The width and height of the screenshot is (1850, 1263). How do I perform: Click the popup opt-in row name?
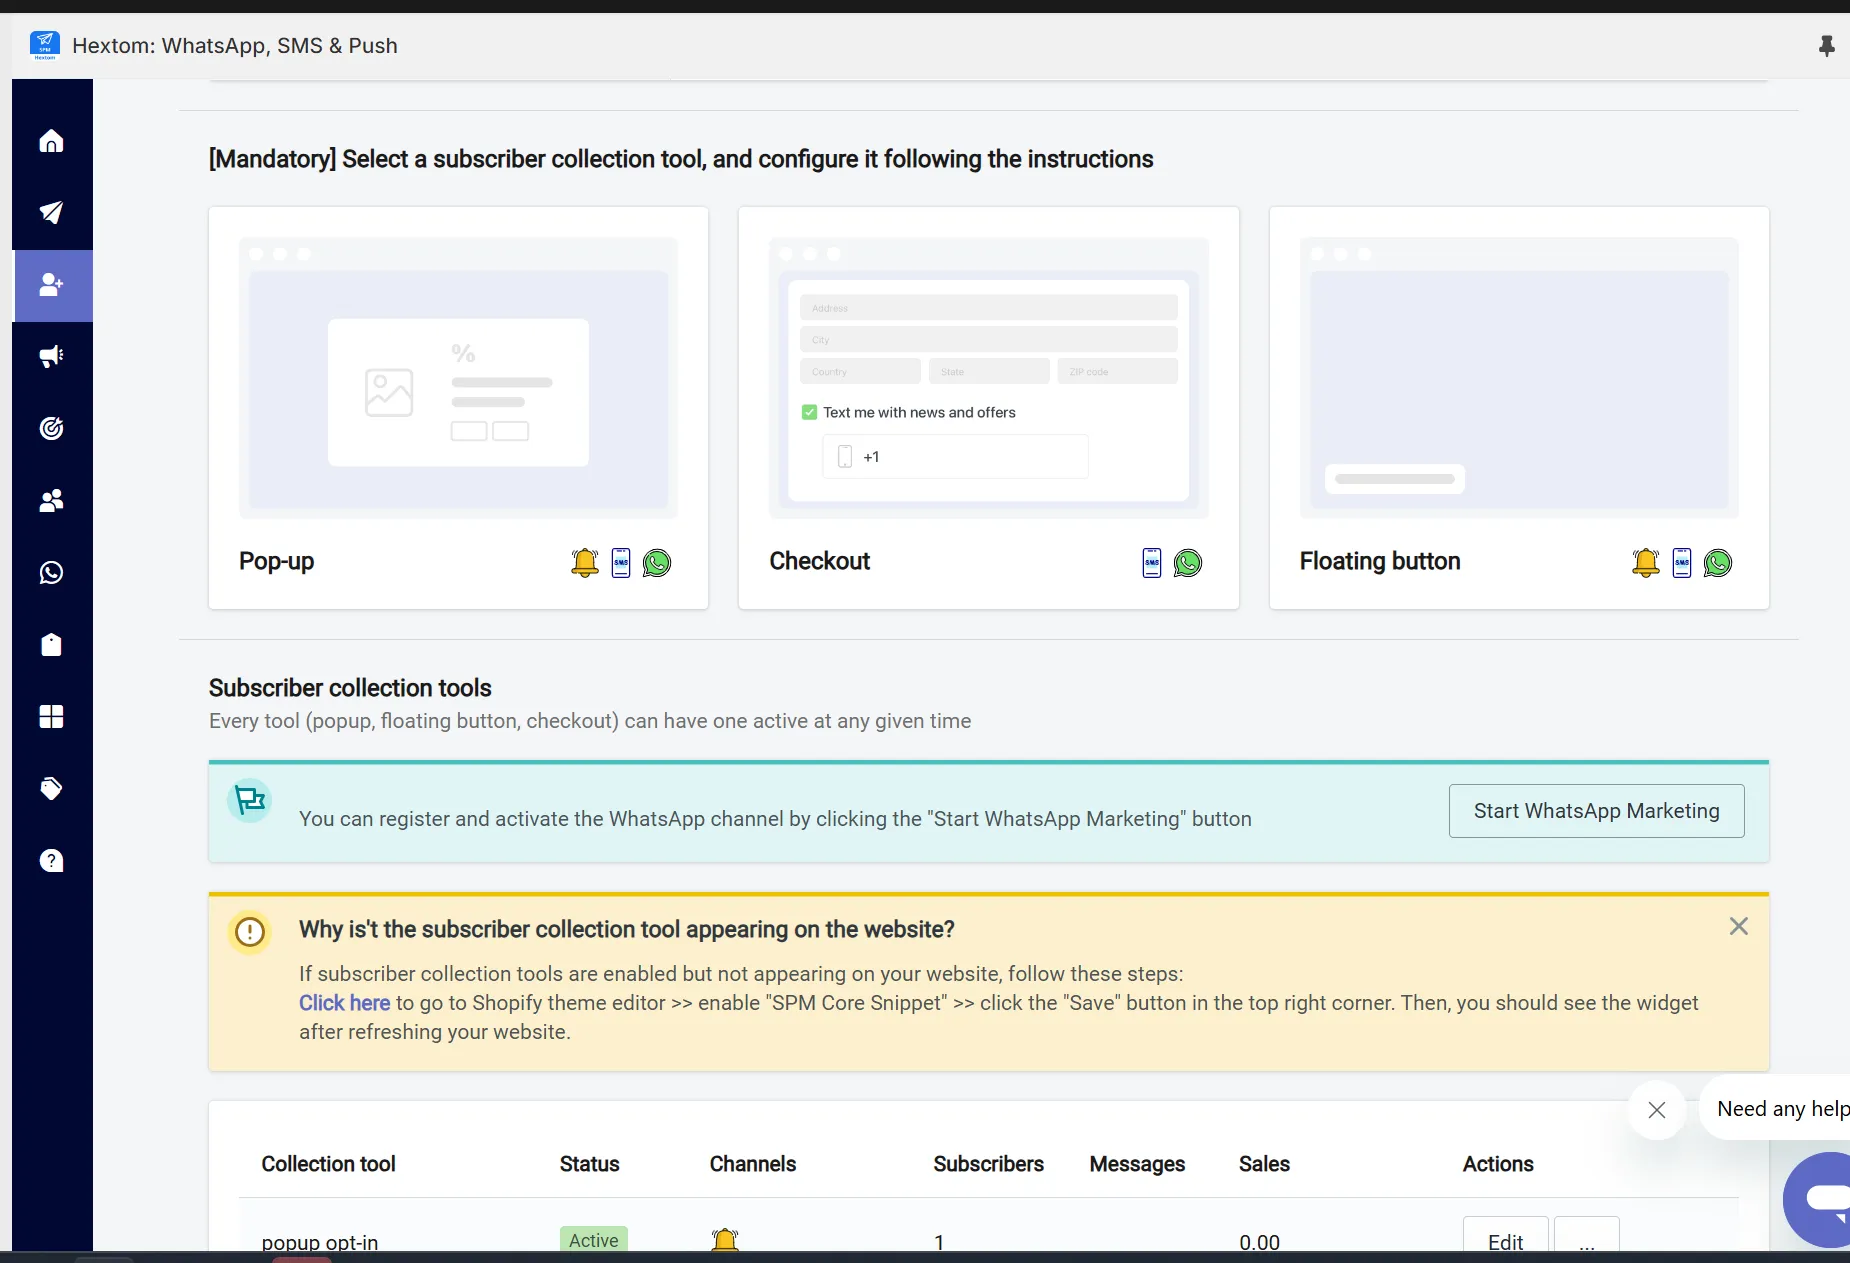pyautogui.click(x=320, y=1242)
